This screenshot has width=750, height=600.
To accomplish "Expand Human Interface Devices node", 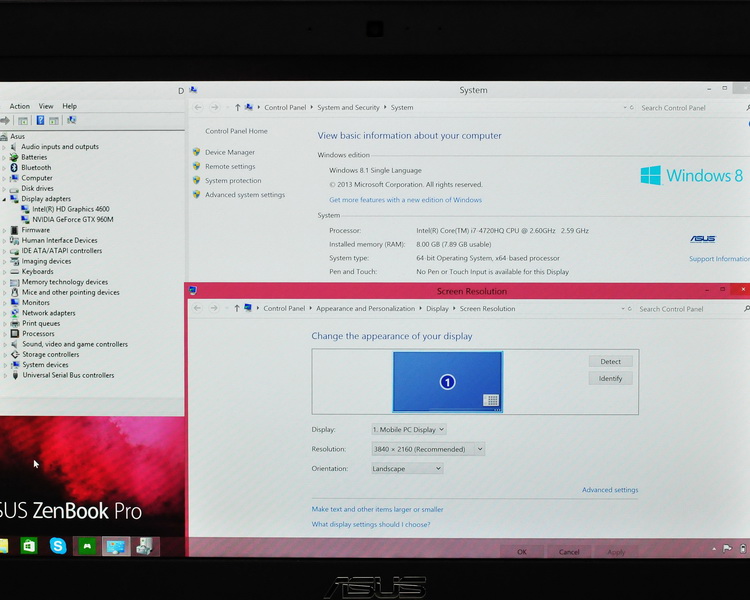I will [x=4, y=241].
